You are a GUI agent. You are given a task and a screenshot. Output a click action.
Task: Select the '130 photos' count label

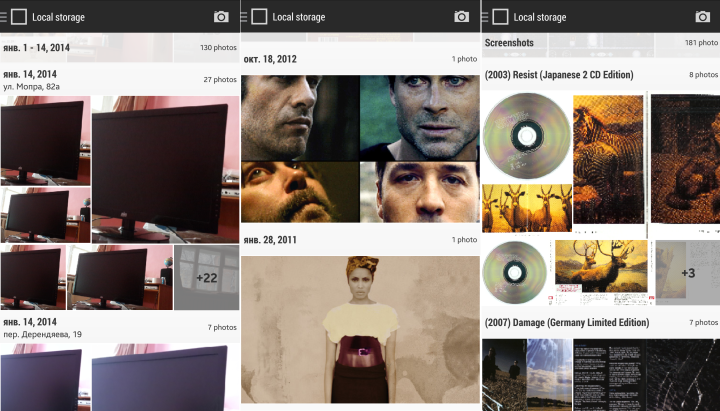tap(219, 47)
